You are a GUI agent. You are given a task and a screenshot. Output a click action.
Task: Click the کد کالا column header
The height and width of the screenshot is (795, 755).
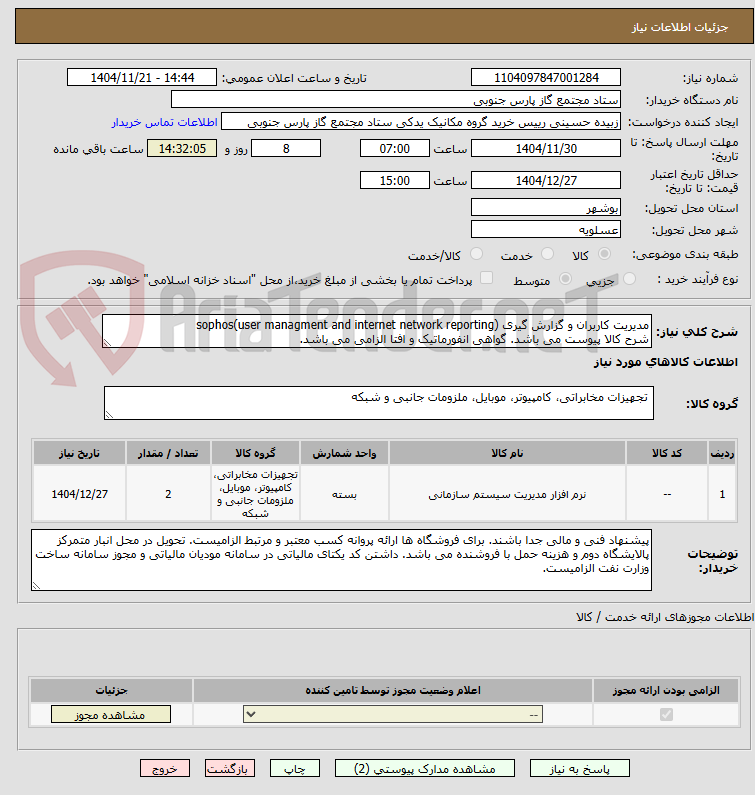666,453
